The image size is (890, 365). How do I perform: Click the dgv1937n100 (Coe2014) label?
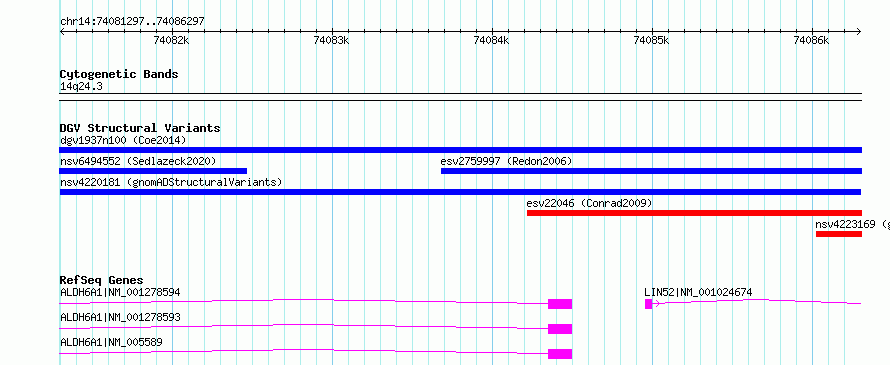tap(123, 140)
